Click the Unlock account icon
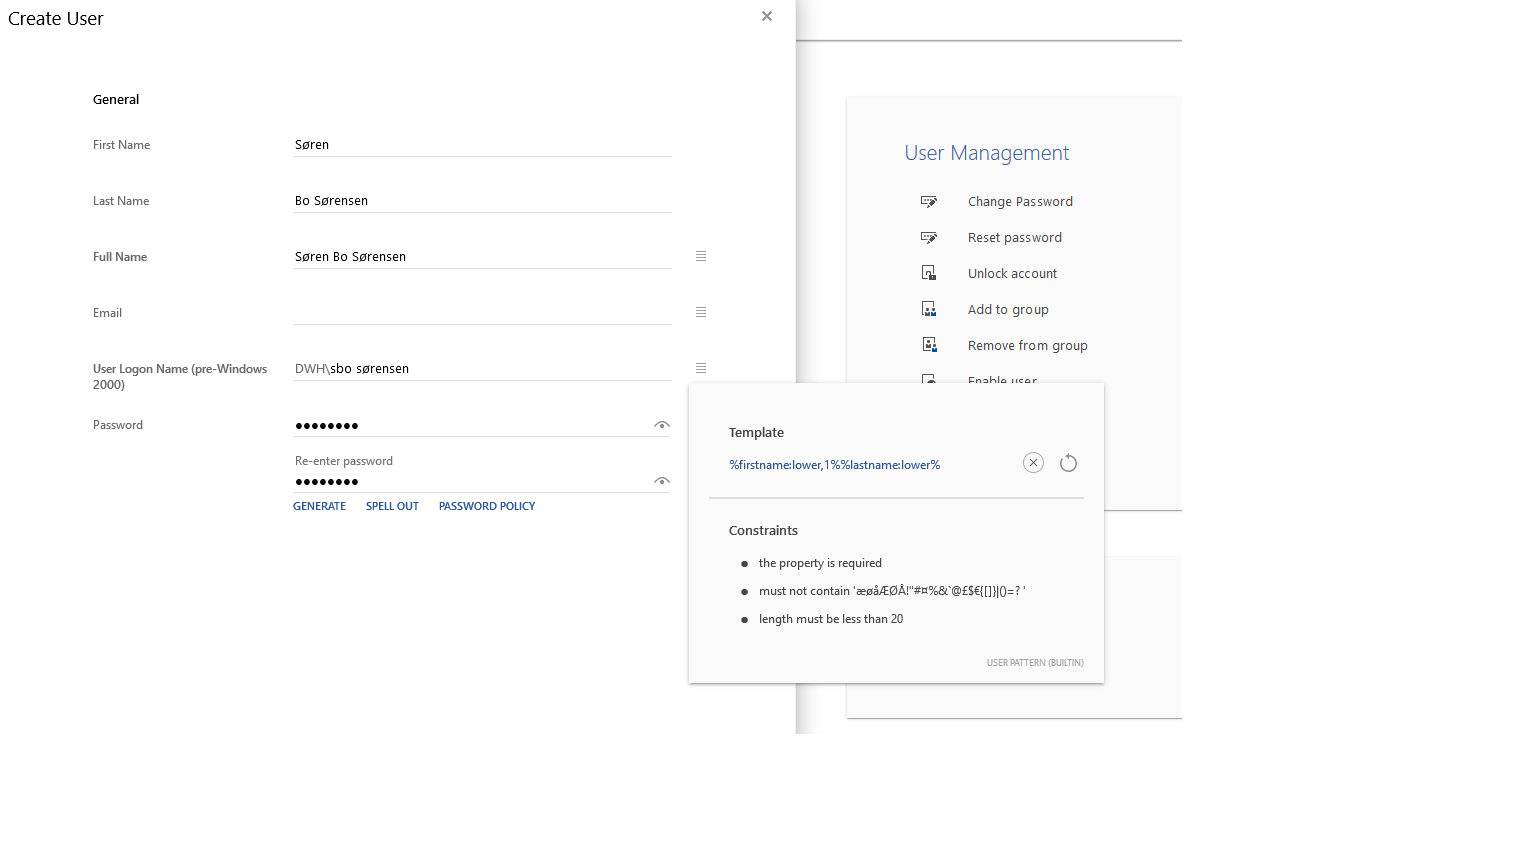Image resolution: width=1536 pixels, height=864 pixels. pos(929,273)
